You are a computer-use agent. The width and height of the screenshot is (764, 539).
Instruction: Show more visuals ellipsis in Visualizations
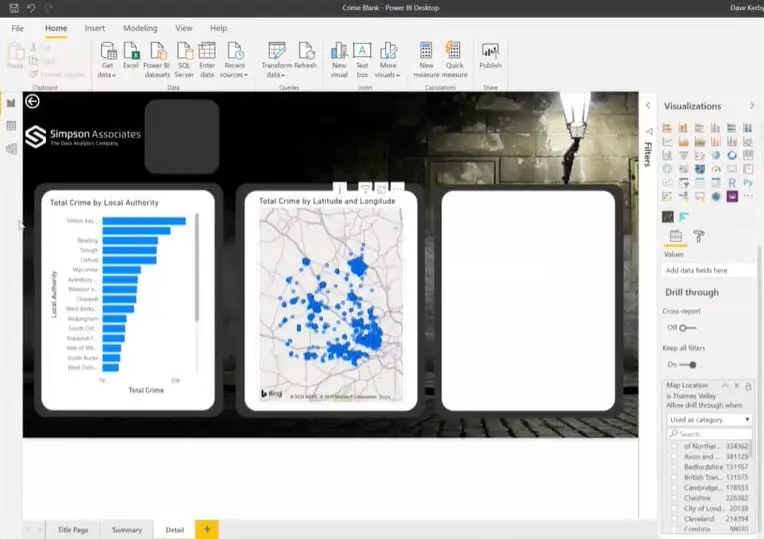748,196
